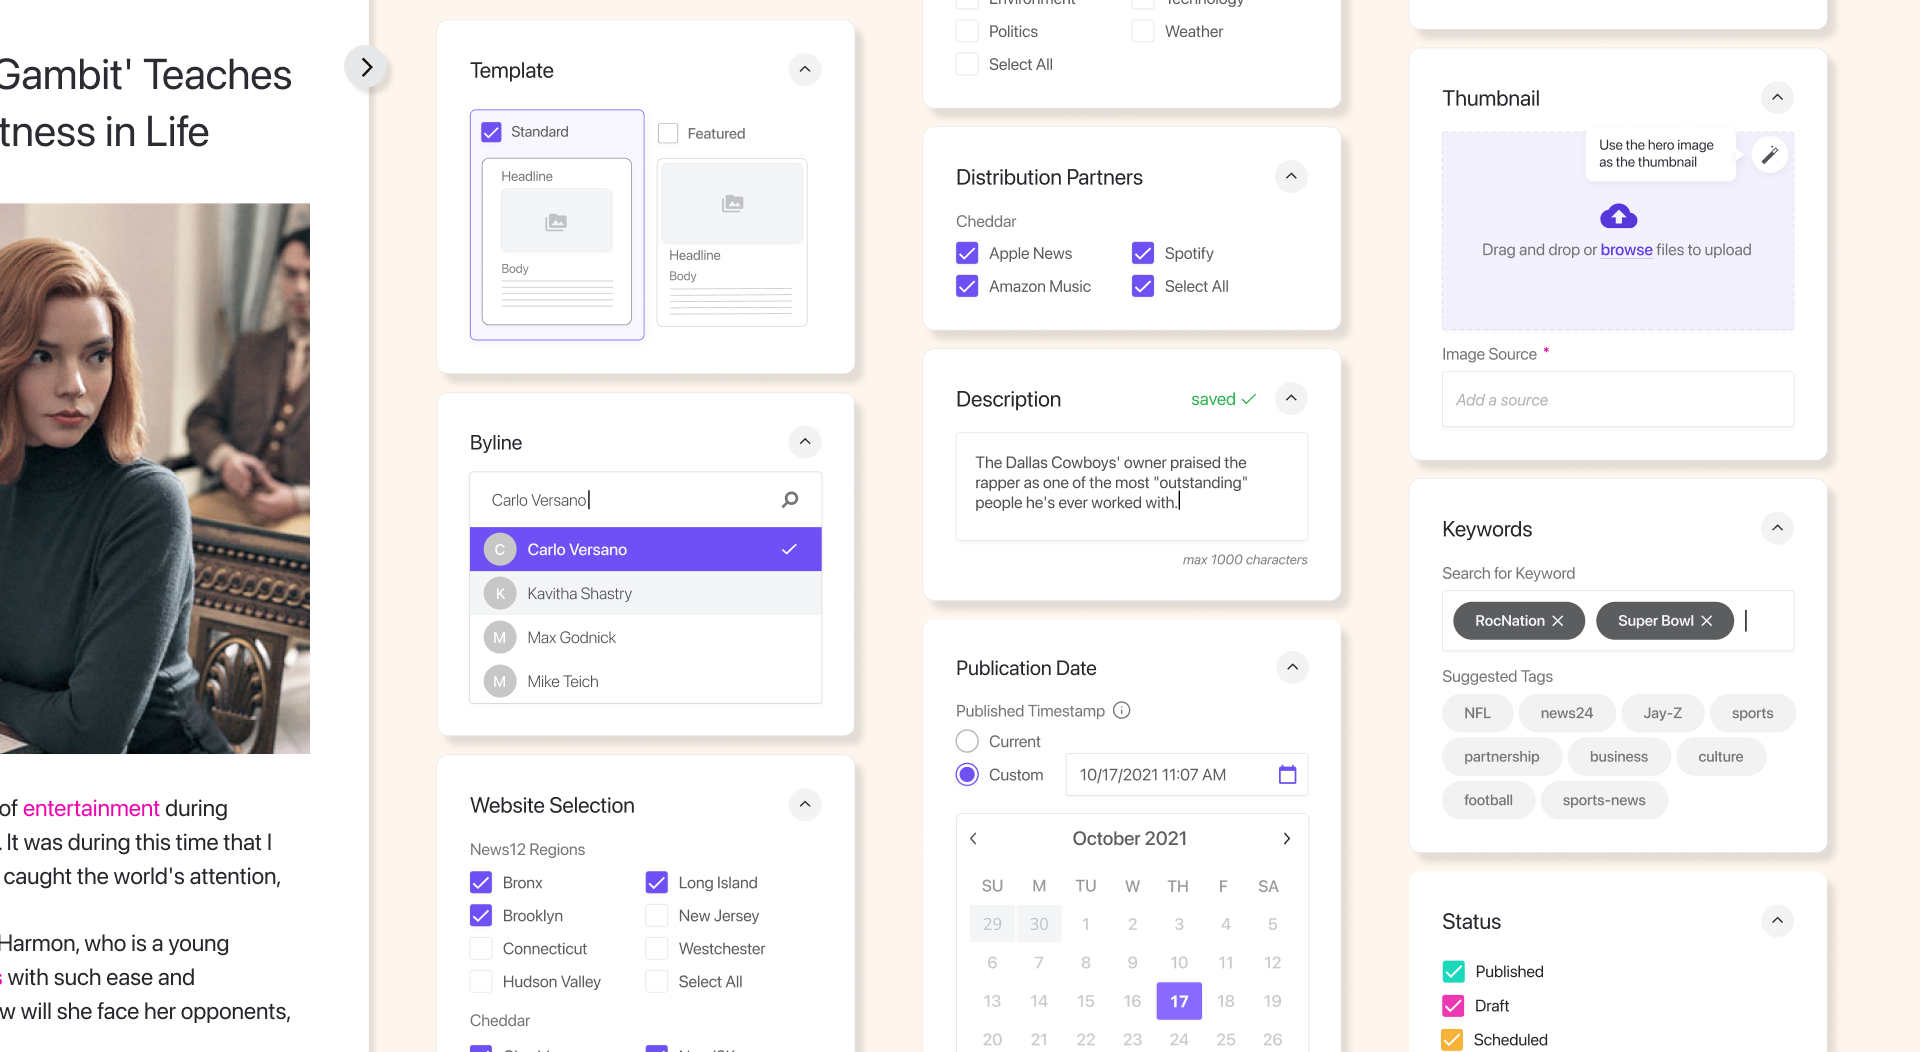
Task: Collapse the Byline panel
Action: (x=805, y=442)
